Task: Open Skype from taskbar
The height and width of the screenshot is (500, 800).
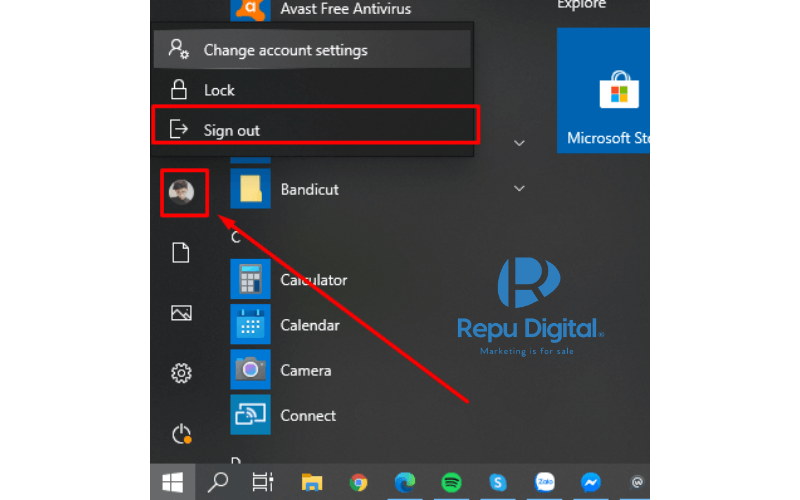Action: [x=497, y=482]
